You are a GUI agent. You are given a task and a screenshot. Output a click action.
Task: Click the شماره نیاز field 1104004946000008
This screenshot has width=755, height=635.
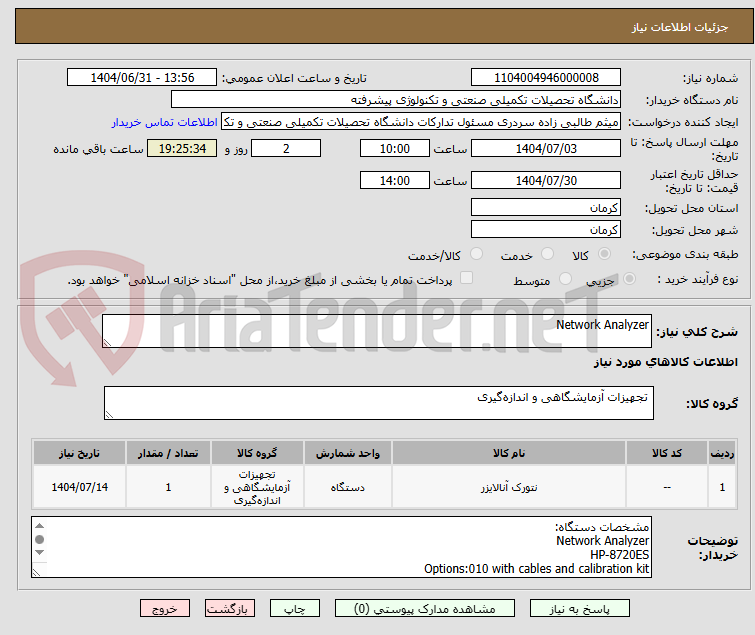[x=546, y=78]
